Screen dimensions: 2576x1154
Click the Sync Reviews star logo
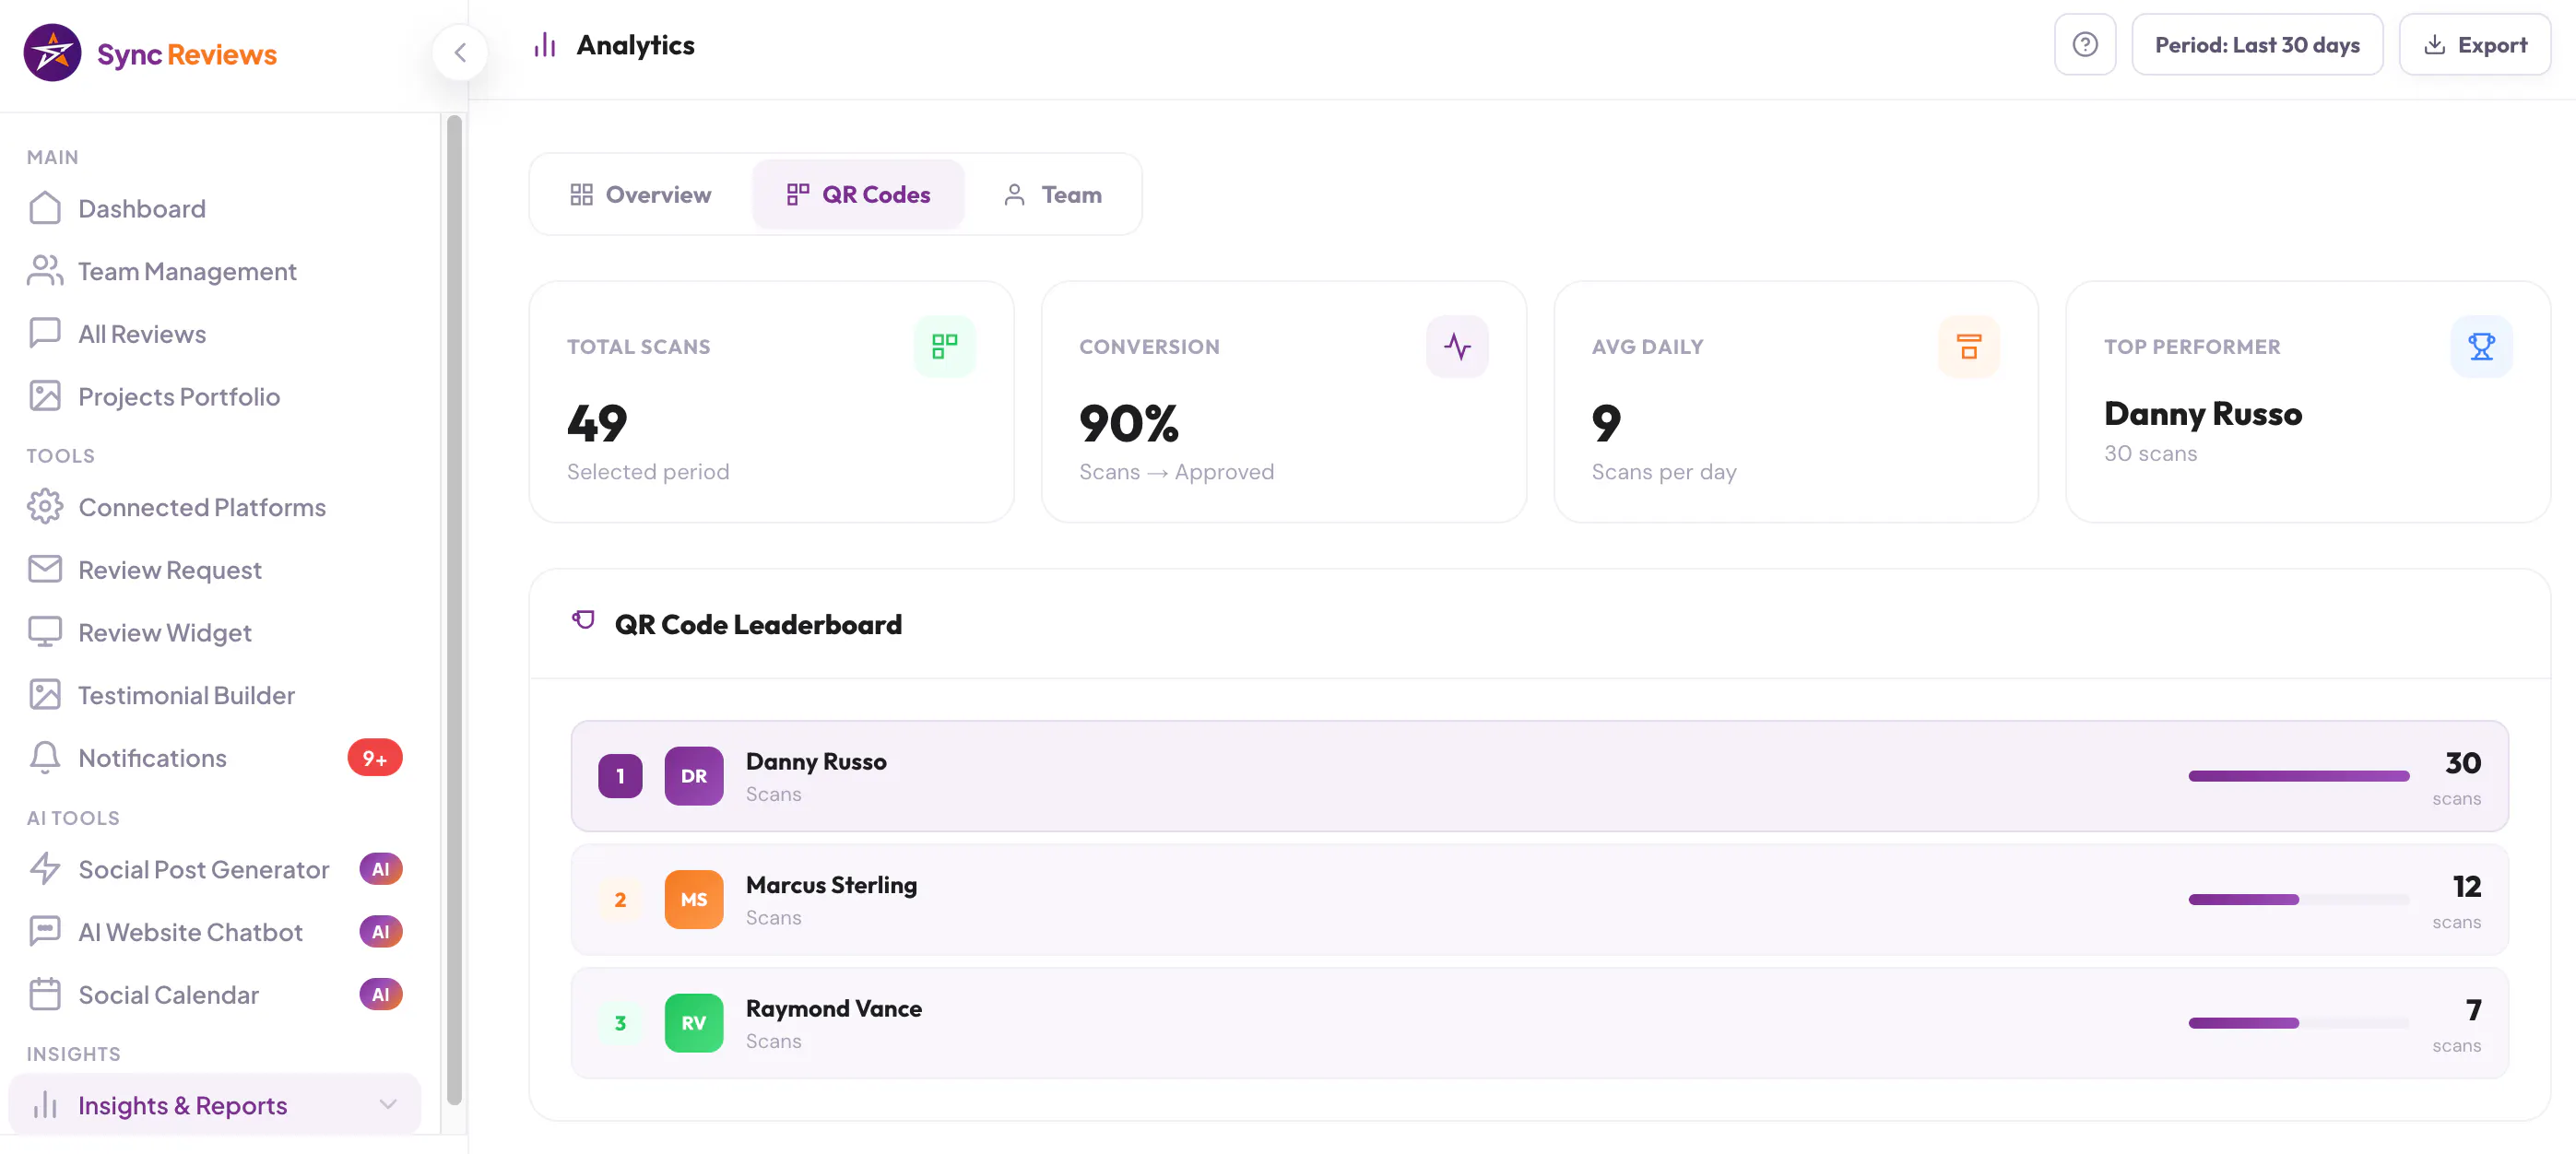52,53
